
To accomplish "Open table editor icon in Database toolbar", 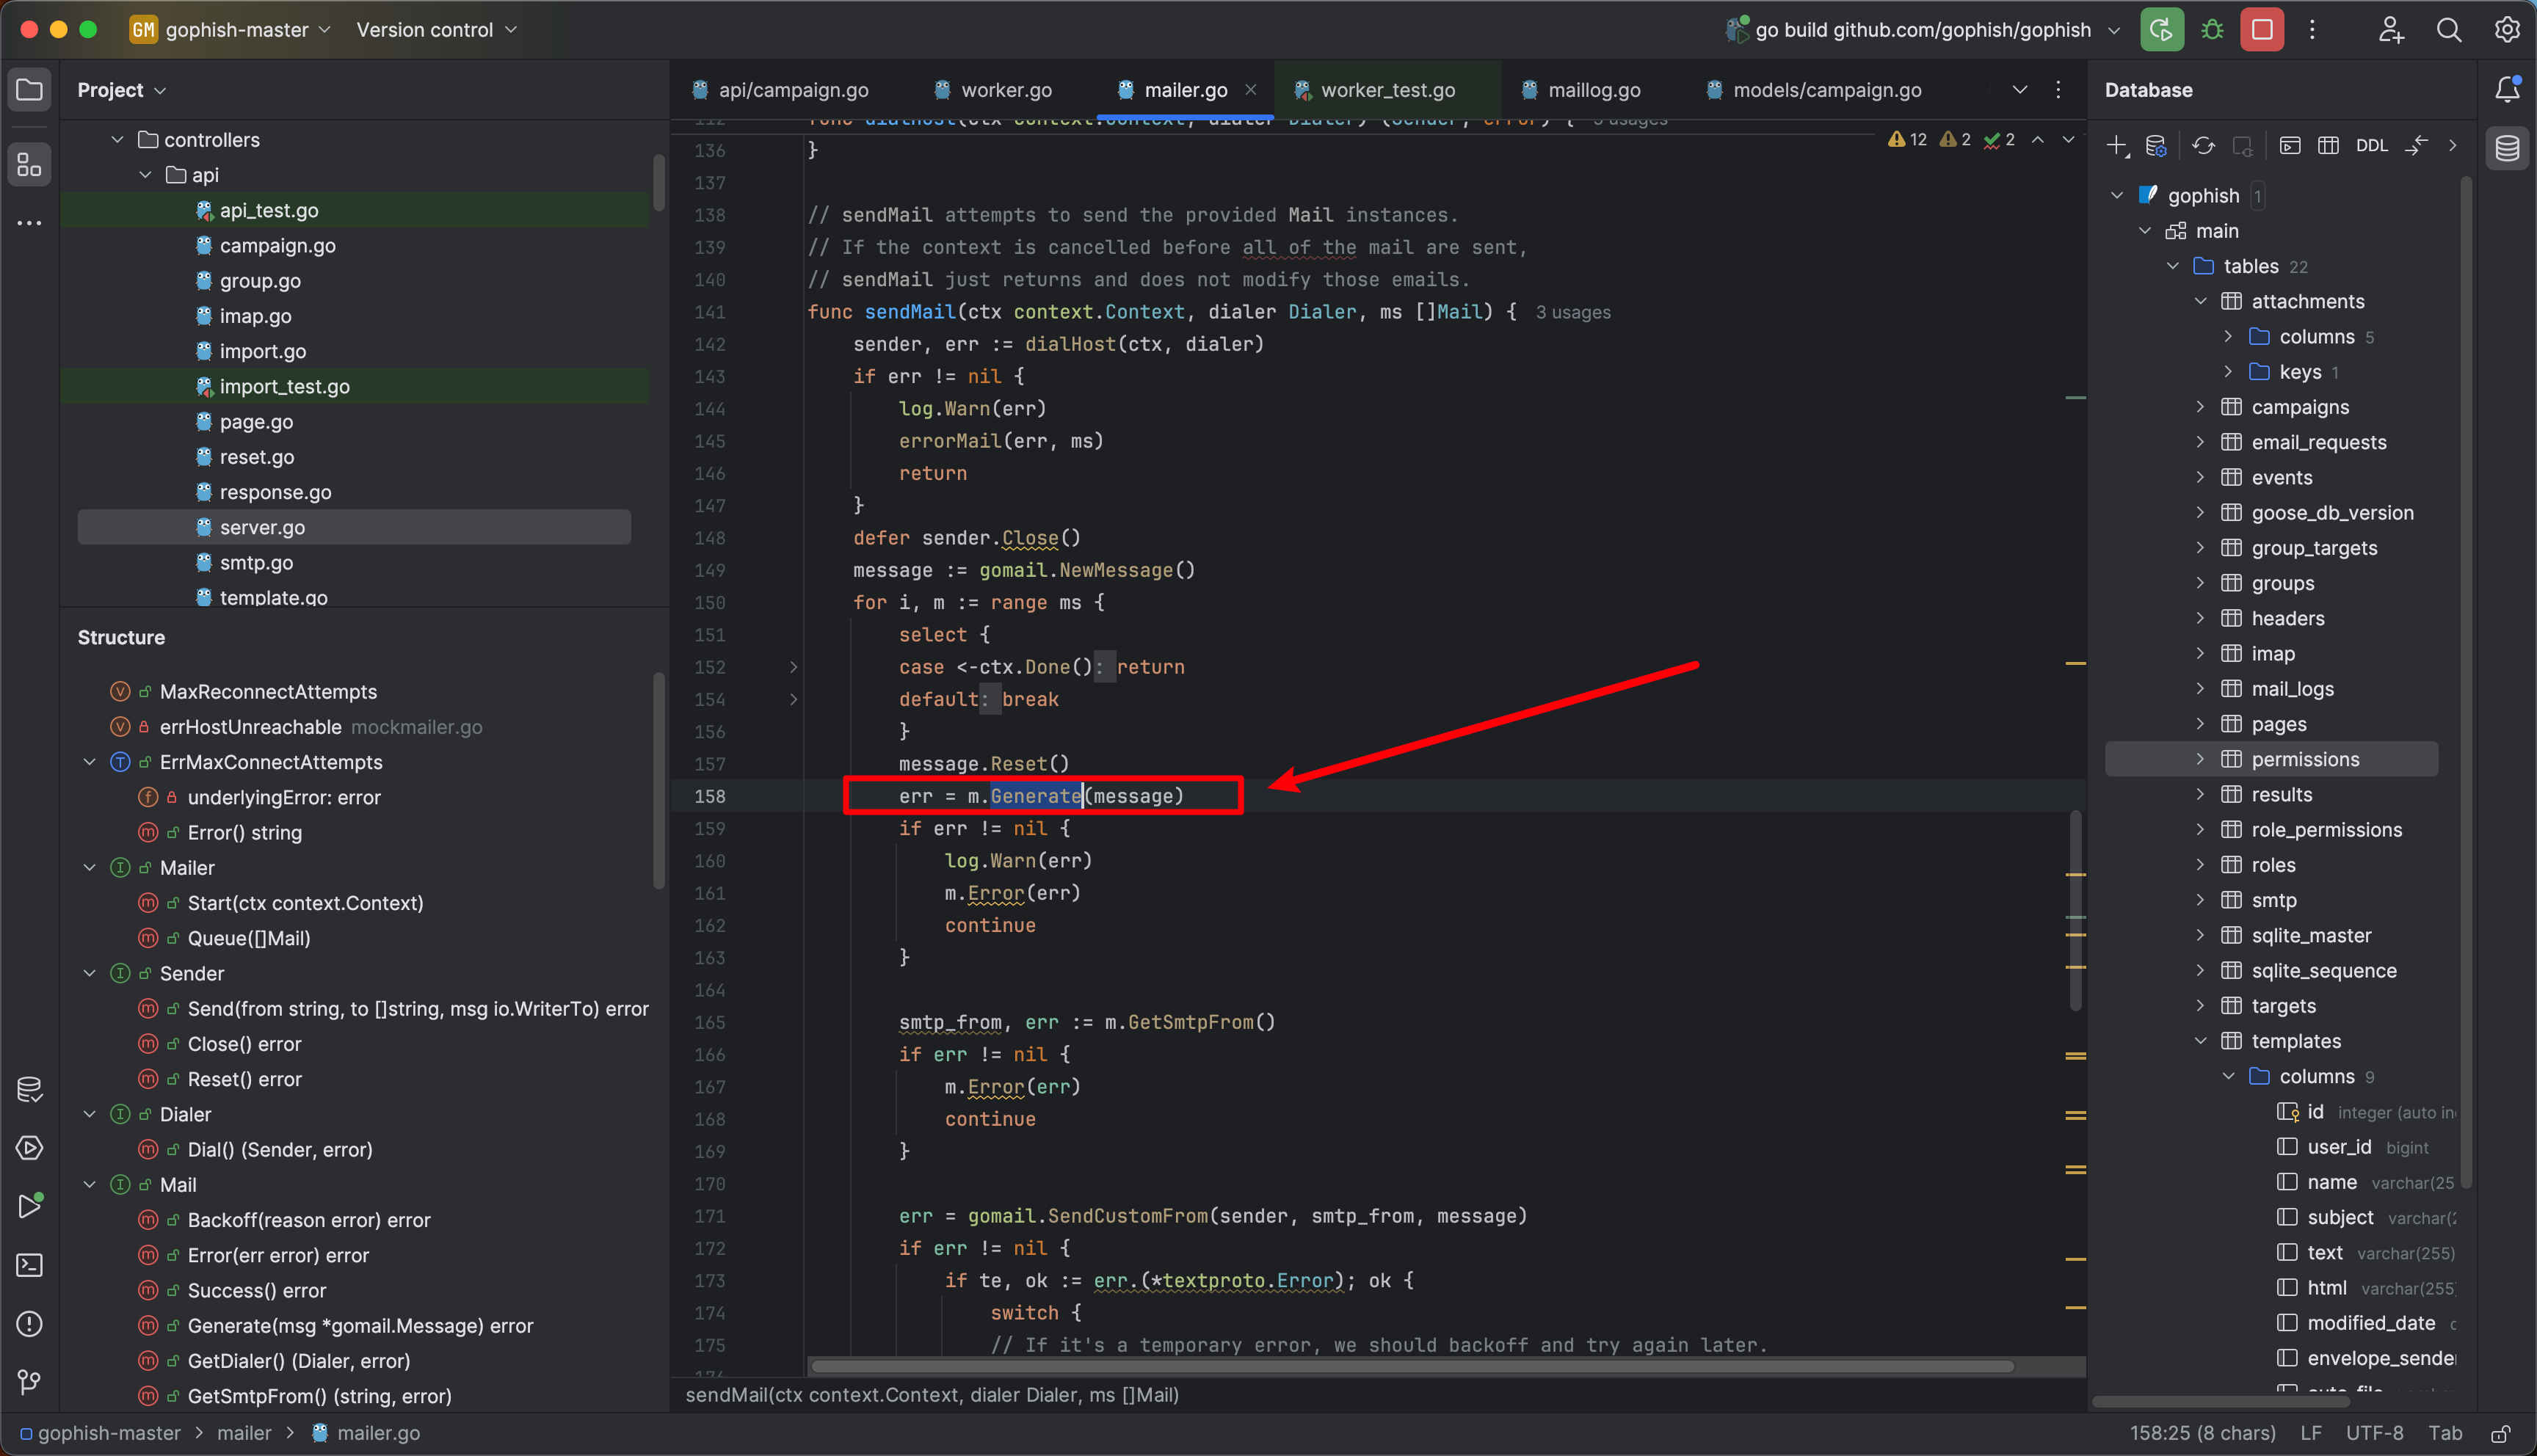I will [2328, 146].
